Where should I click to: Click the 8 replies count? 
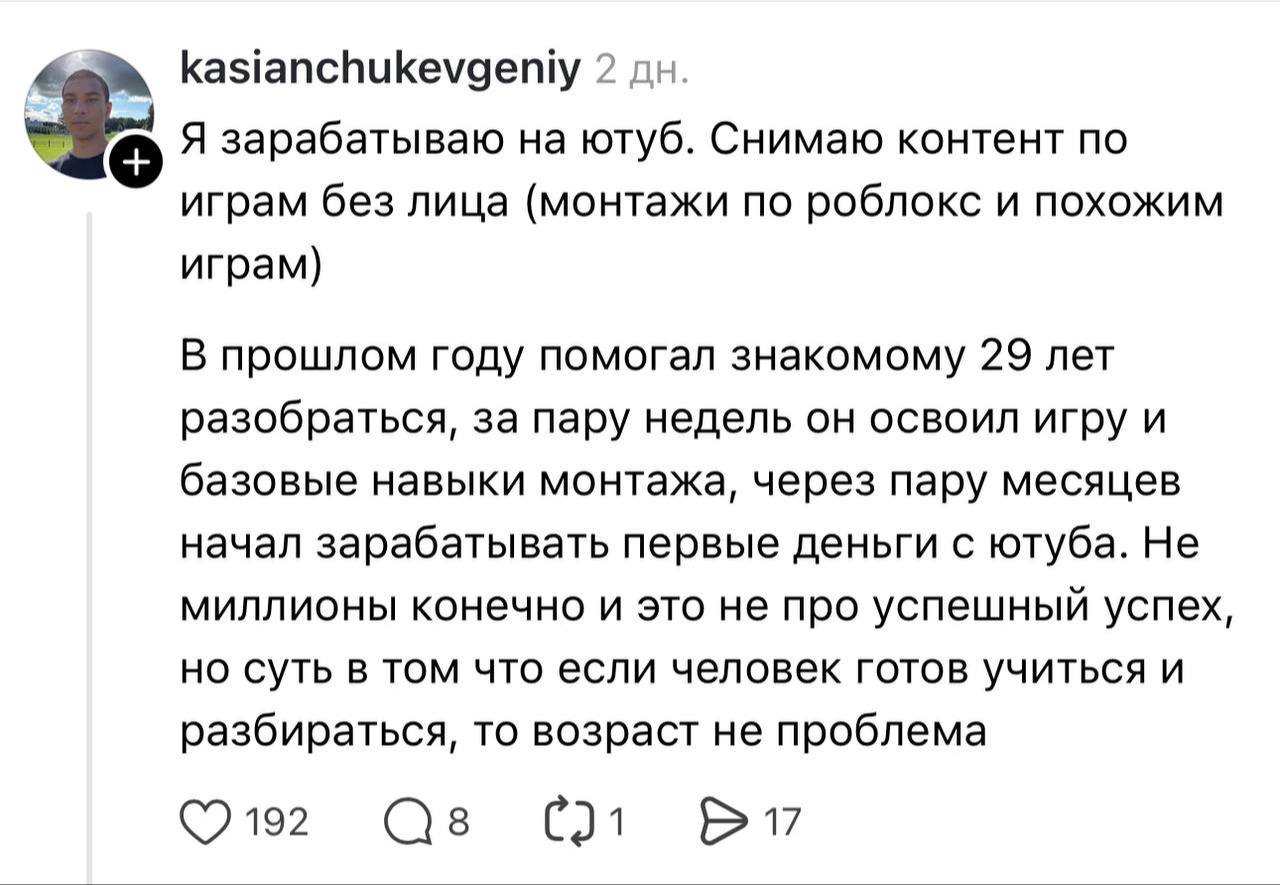[x=457, y=823]
